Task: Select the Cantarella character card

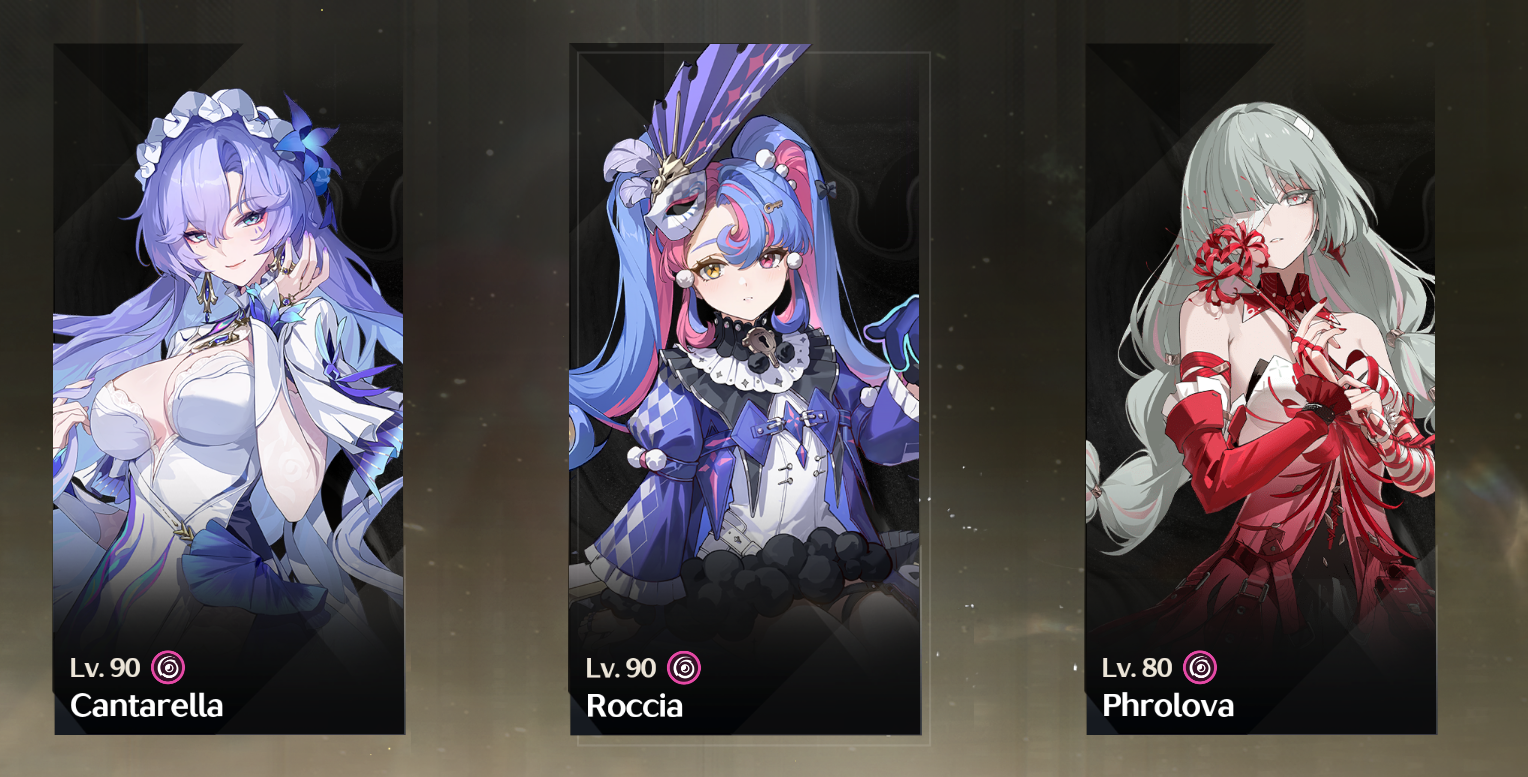Action: click(x=229, y=389)
